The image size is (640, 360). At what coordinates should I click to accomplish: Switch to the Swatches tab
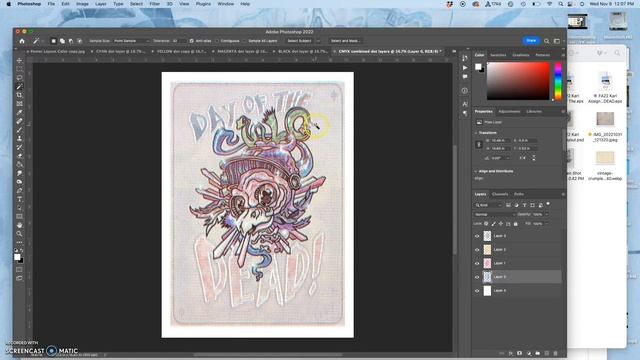[498, 55]
